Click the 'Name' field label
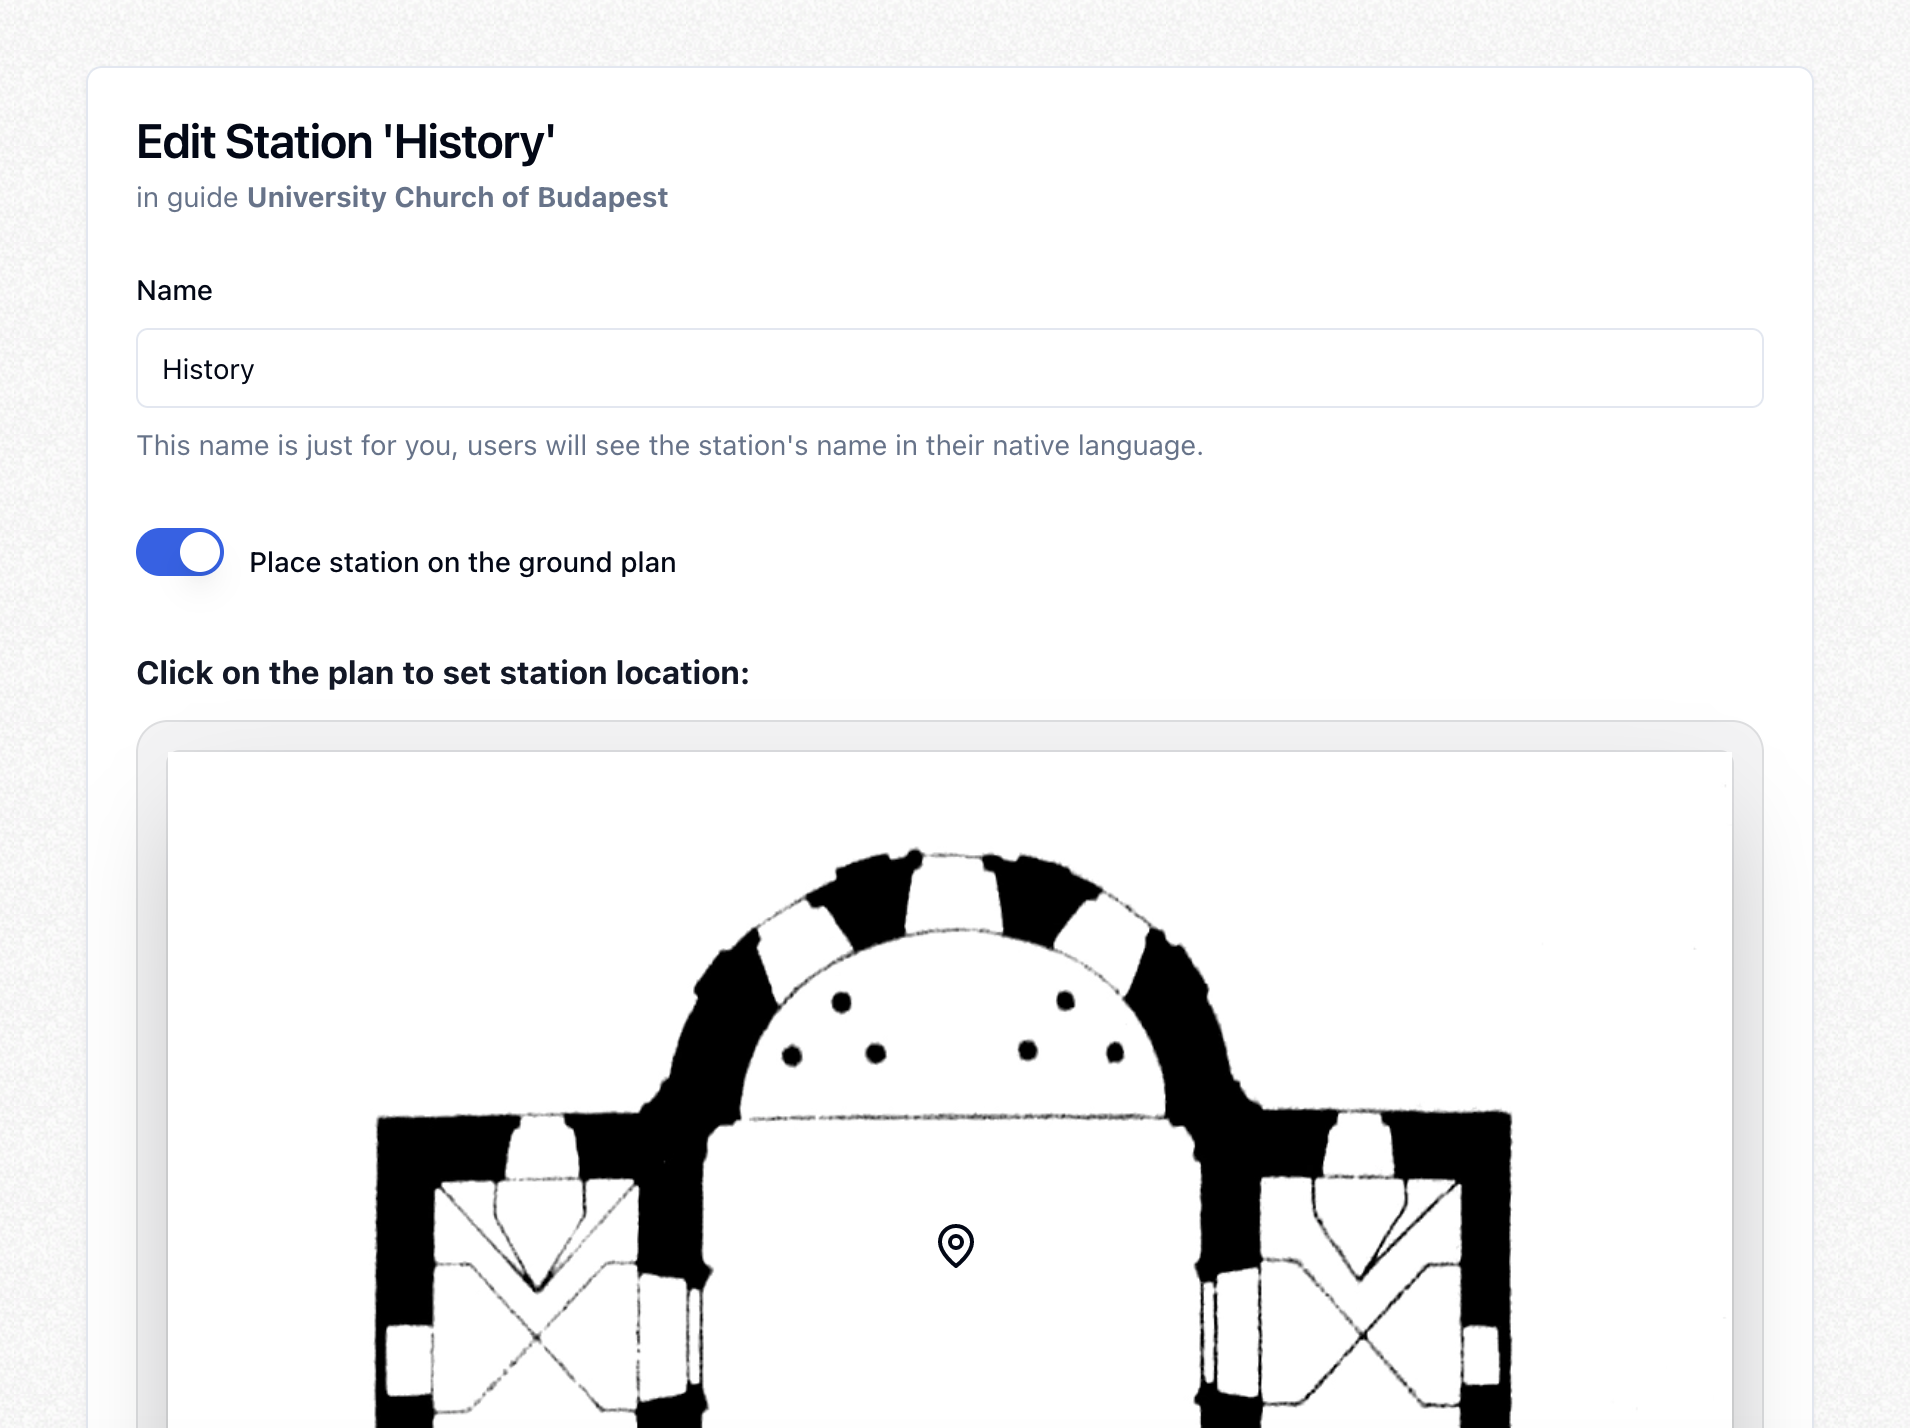Viewport: 1910px width, 1428px height. pyautogui.click(x=174, y=290)
